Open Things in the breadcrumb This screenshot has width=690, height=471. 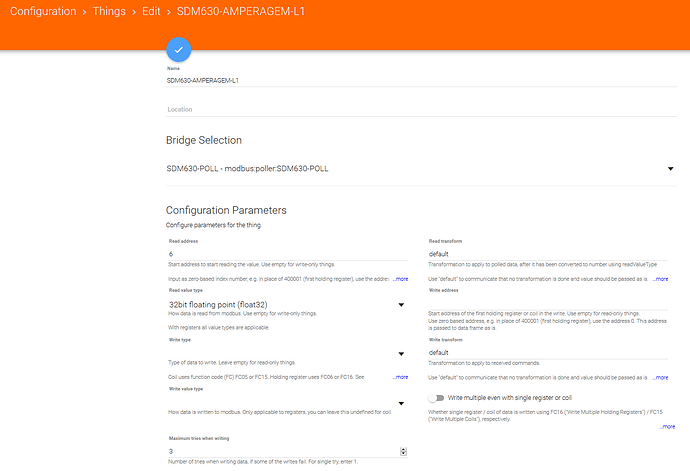click(x=109, y=11)
